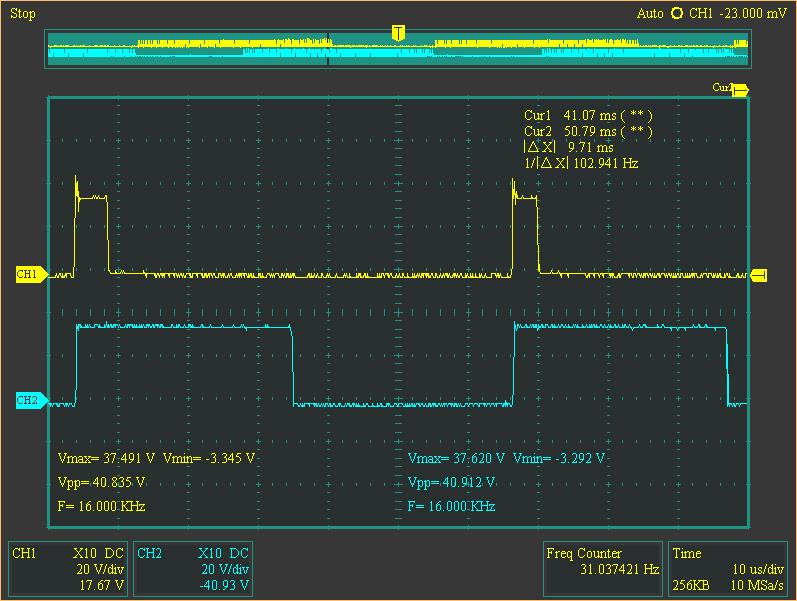Select the trigger position T marker
797x601 pixels.
(x=398, y=33)
